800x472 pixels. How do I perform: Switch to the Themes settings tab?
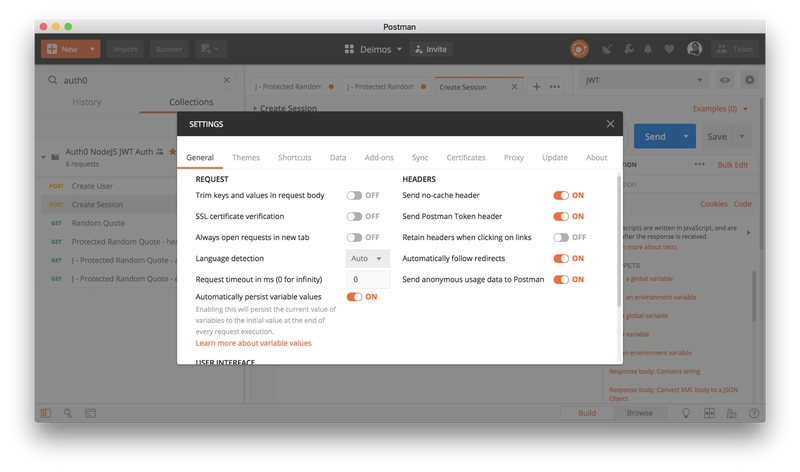click(x=246, y=158)
